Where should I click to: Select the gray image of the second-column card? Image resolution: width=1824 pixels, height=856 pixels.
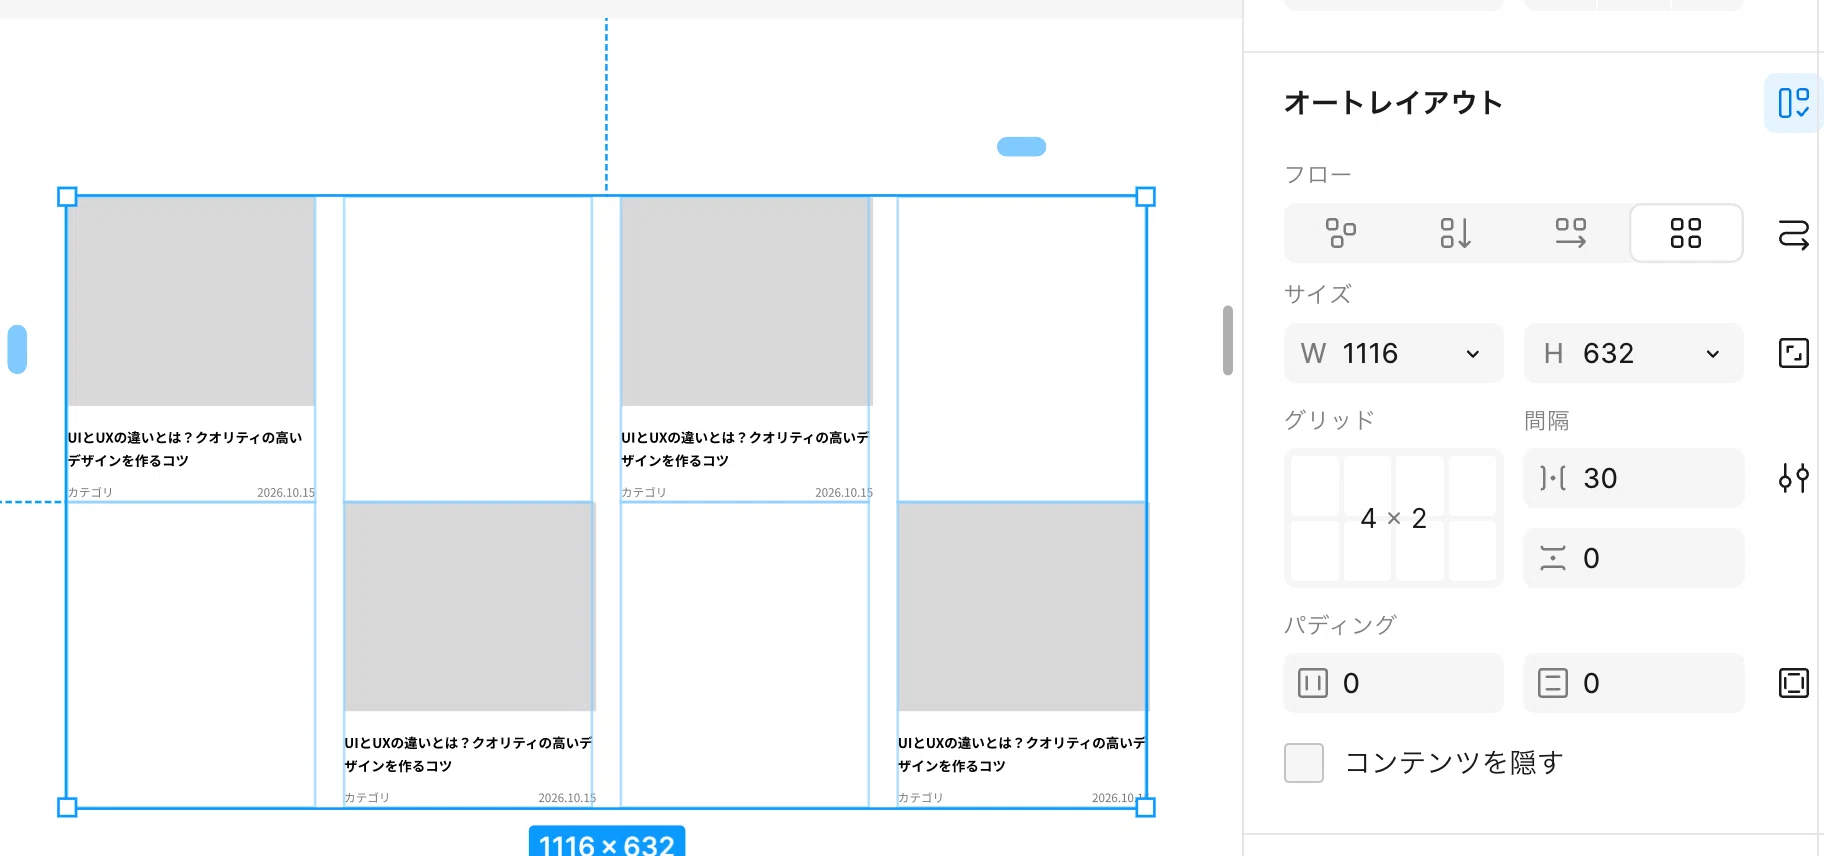(469, 607)
